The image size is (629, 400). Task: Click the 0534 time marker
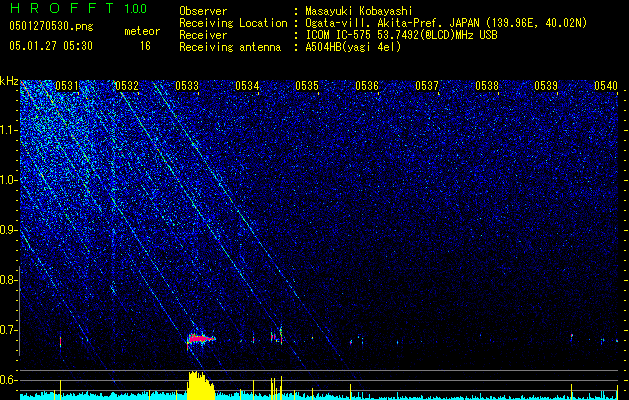[247, 85]
